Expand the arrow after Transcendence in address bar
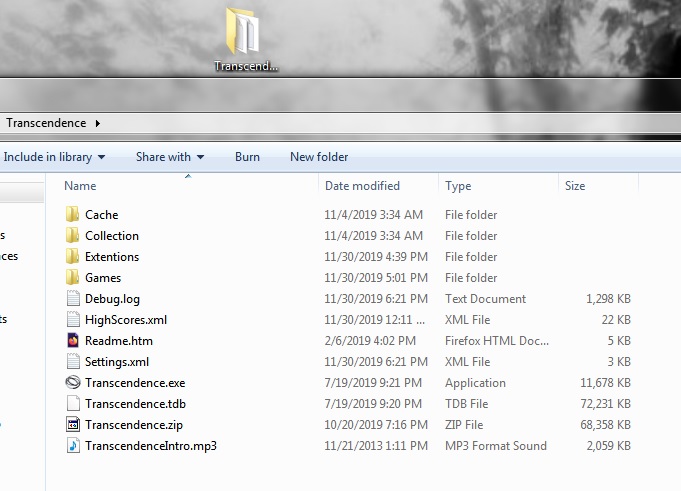Viewport: 681px width, 491px height. [98, 123]
